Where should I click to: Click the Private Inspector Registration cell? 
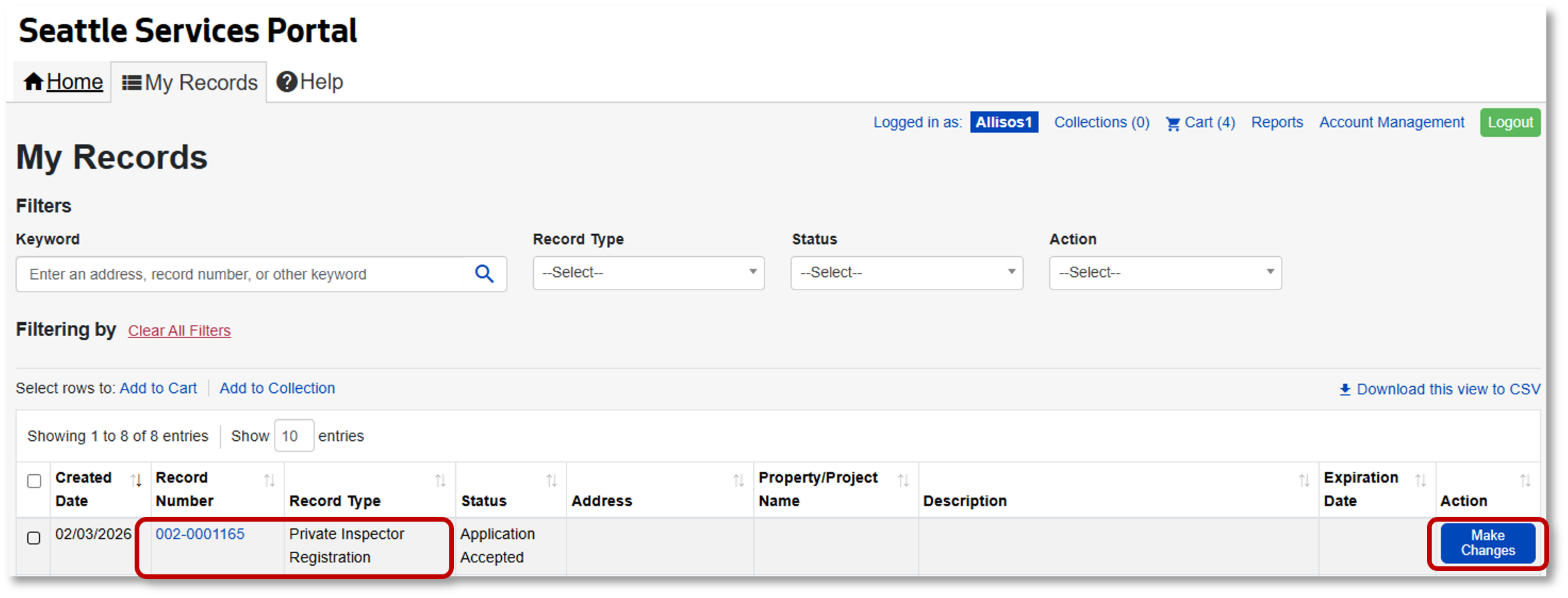click(x=369, y=546)
